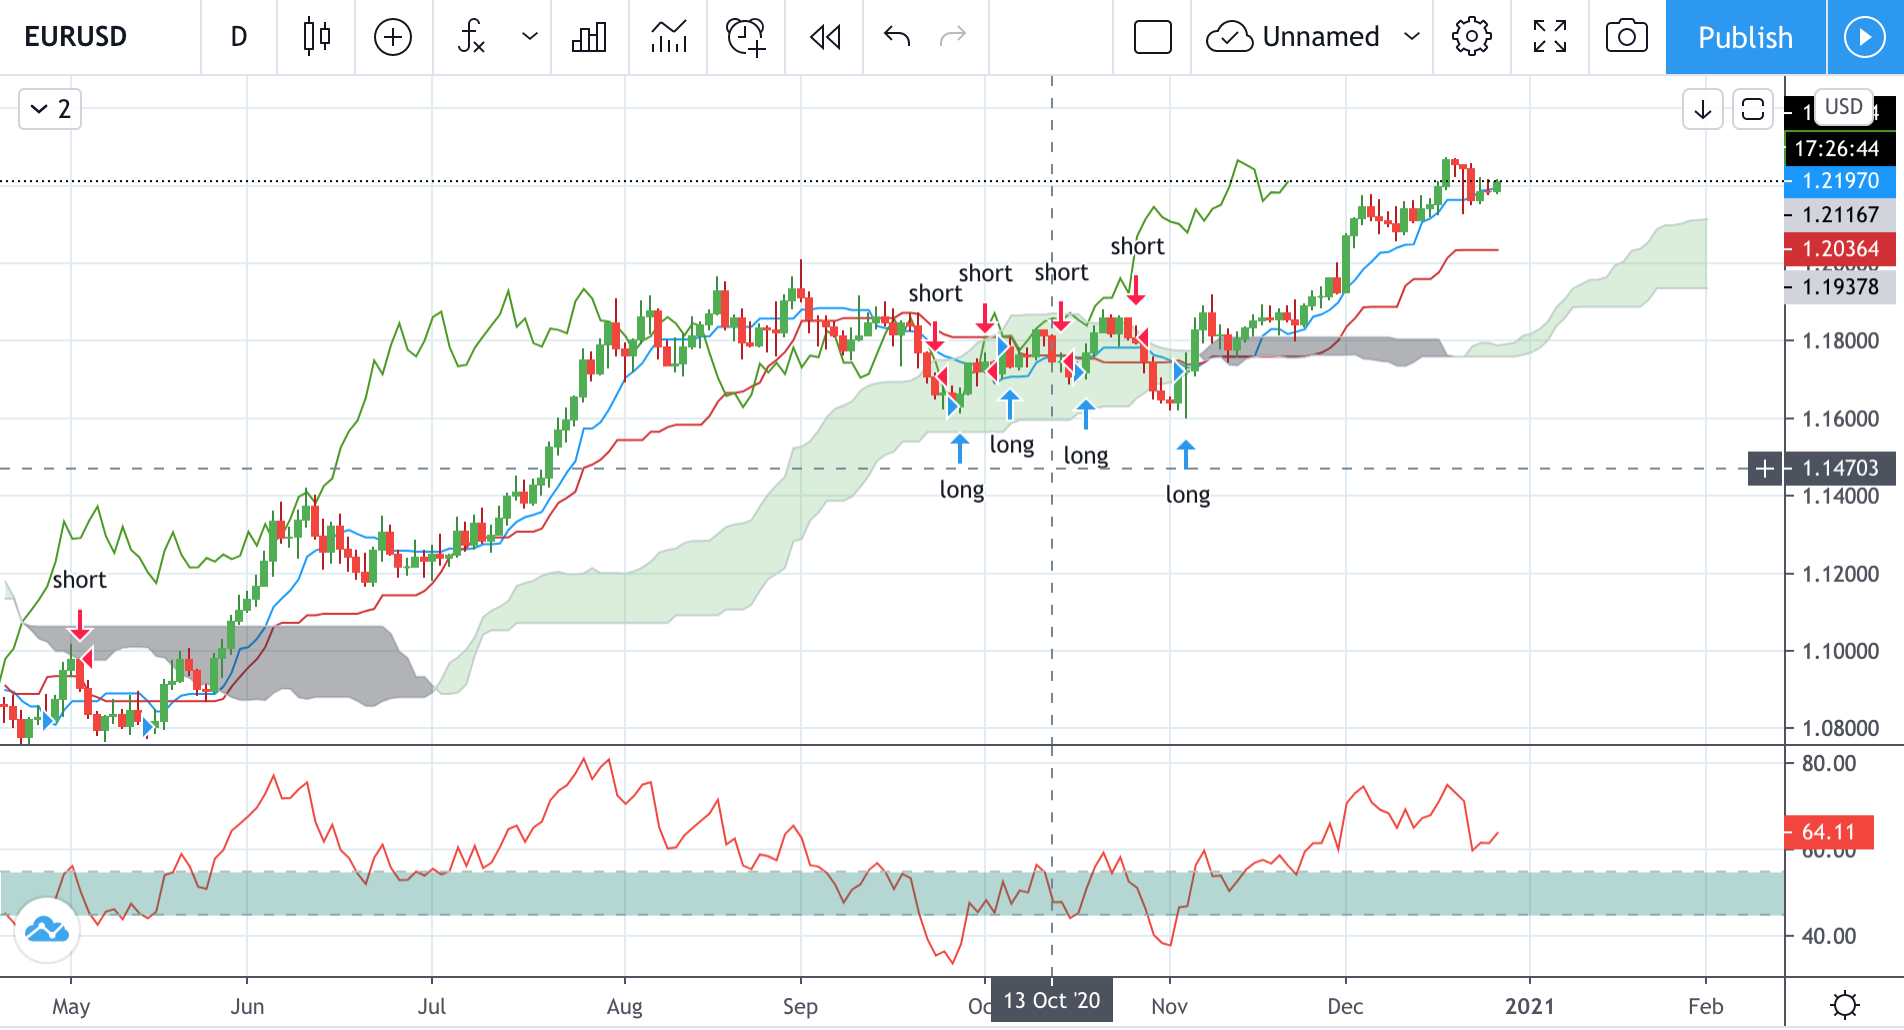Click the 2021 time axis label

tap(1530, 1006)
